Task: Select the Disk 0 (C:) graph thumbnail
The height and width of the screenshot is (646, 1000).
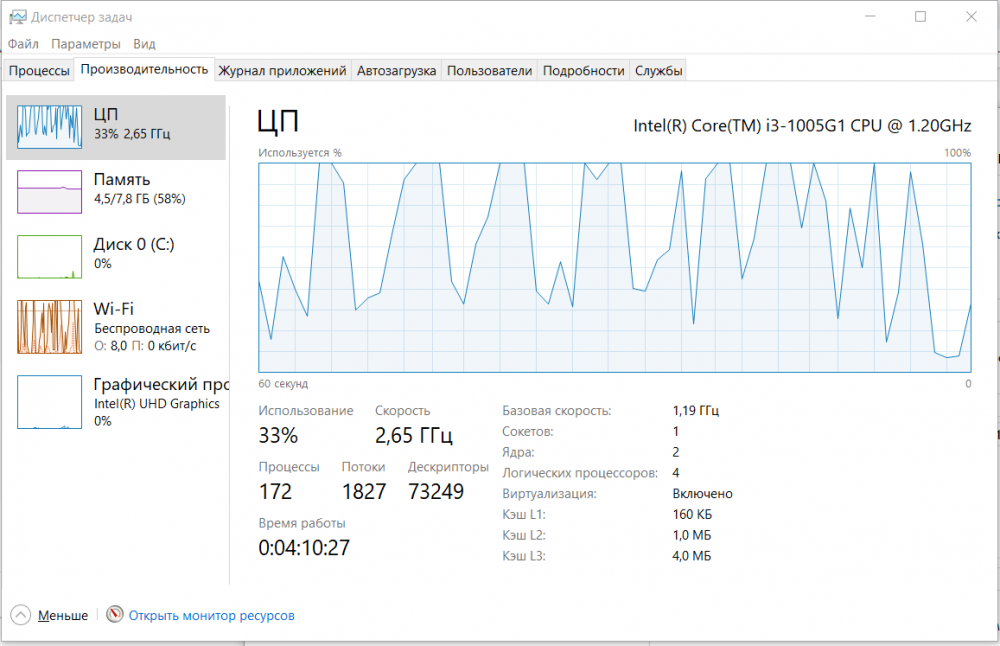Action: tap(50, 256)
